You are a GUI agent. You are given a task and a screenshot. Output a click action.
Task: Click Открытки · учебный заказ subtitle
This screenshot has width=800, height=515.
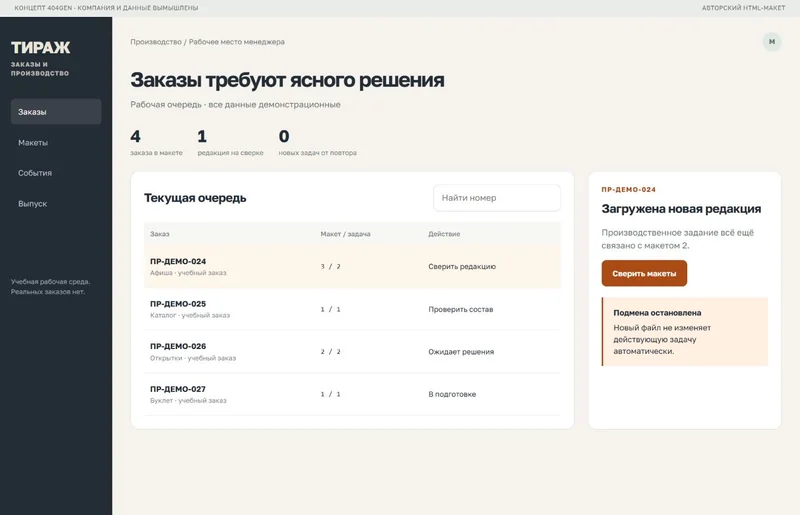click(193, 358)
